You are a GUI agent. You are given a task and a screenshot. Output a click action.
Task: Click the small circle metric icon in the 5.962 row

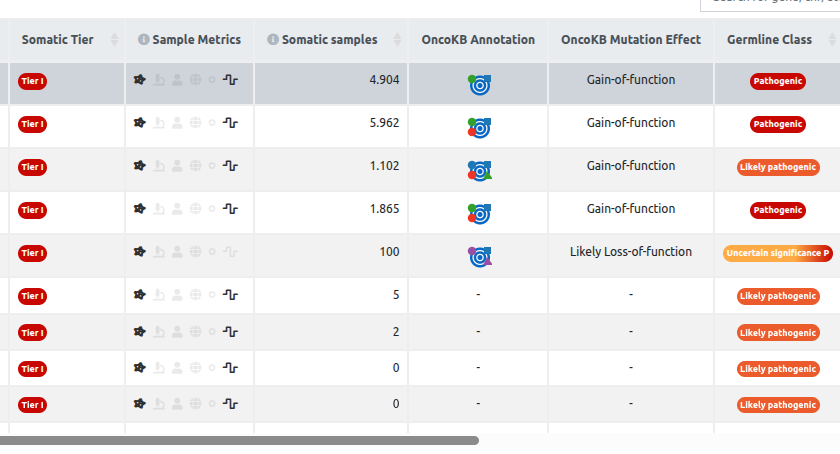coord(212,123)
